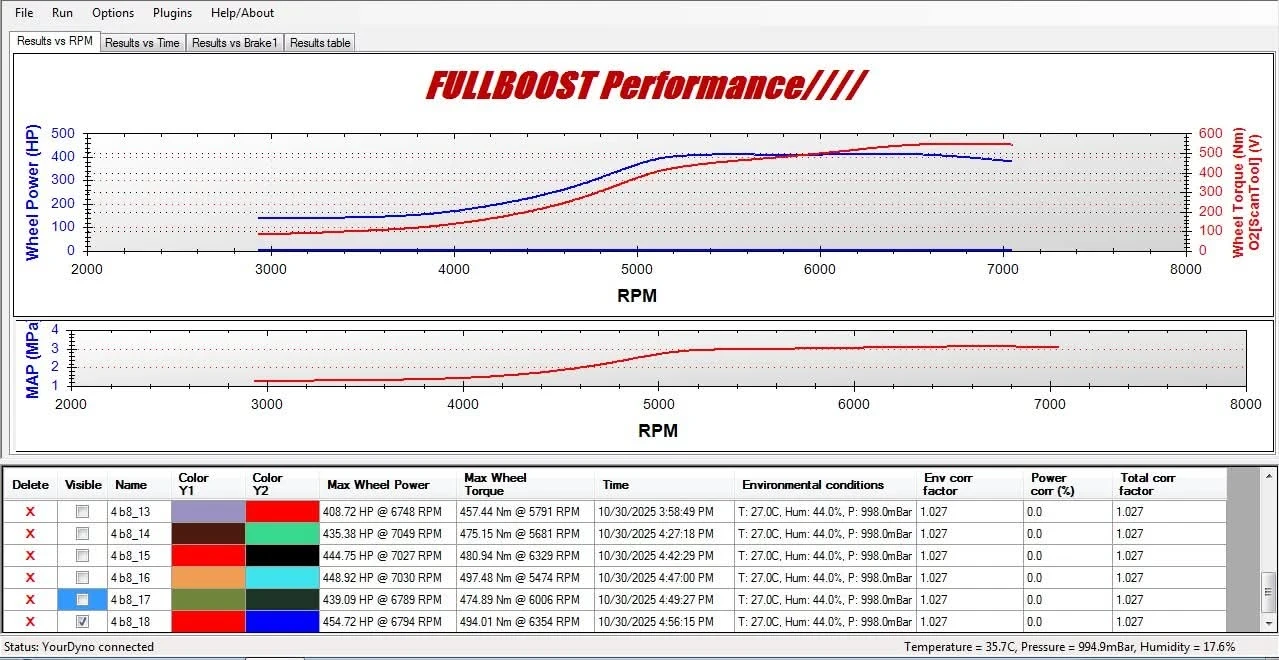Viewport: 1279px width, 660px height.
Task: Delete run 4b8_13 with red X
Action: pyautogui.click(x=30, y=511)
